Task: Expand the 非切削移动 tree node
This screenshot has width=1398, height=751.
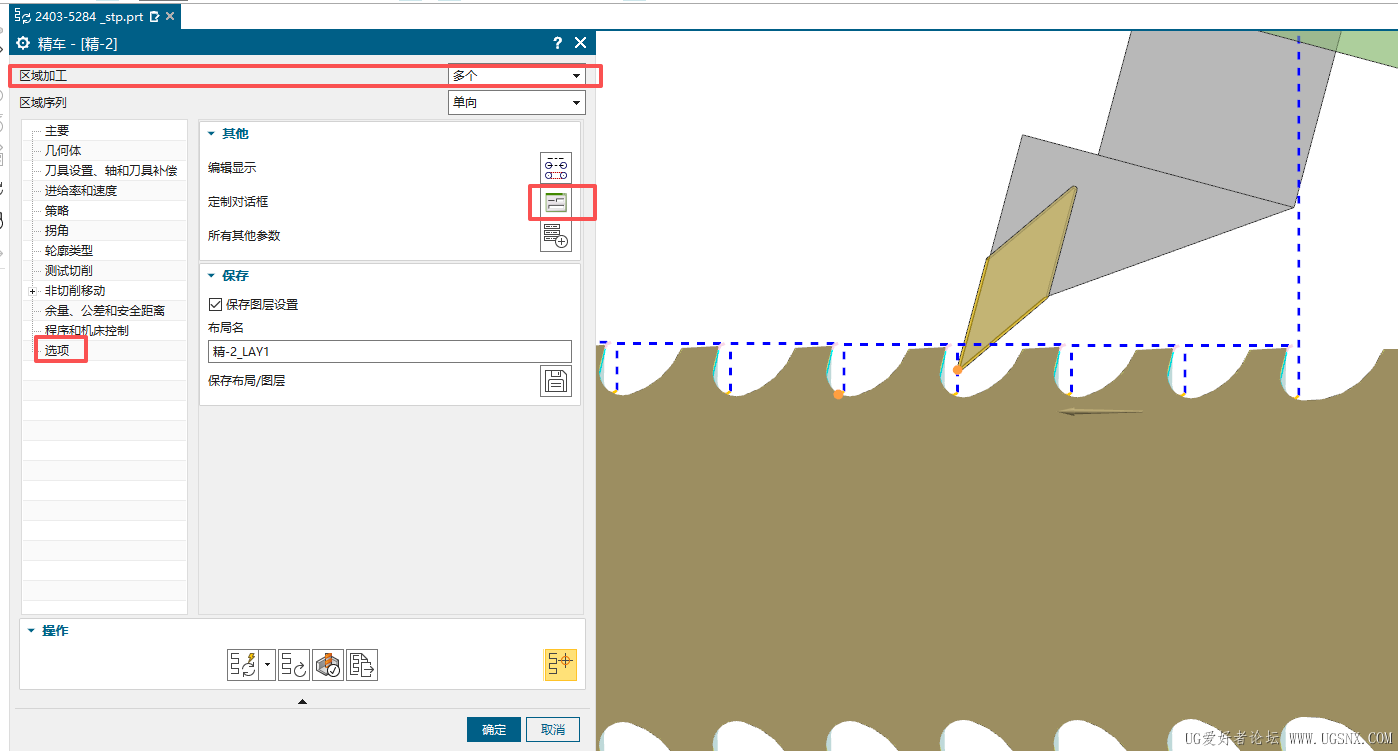Action: pos(33,291)
